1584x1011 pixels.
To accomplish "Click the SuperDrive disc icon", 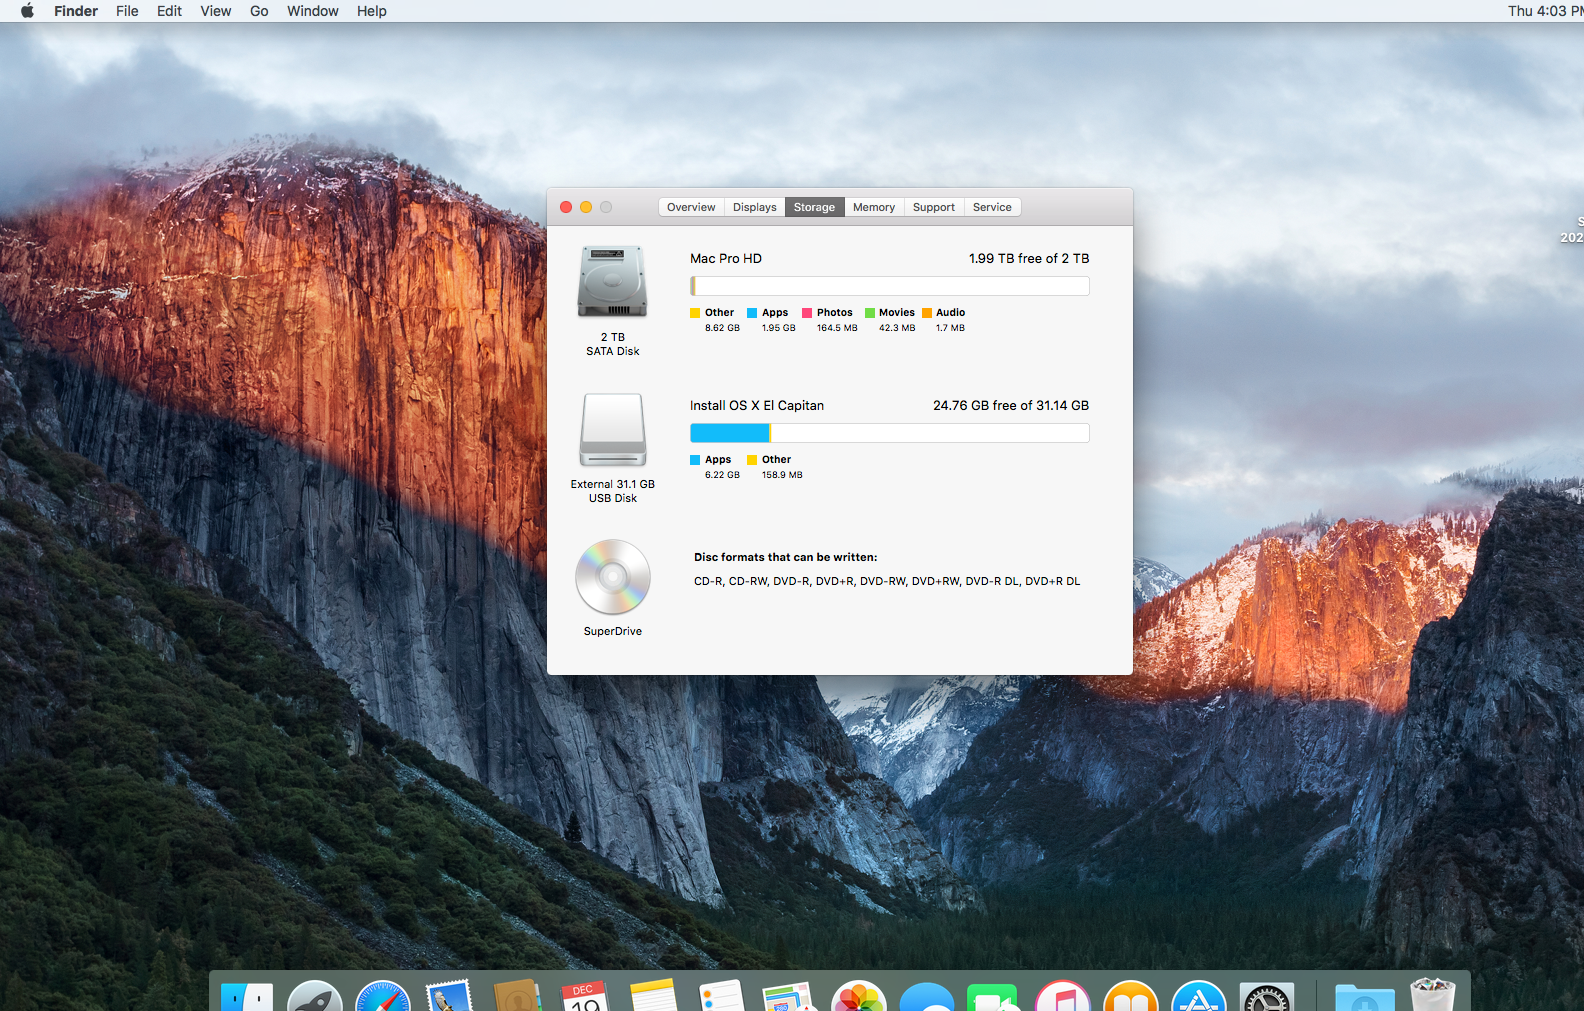I will pyautogui.click(x=613, y=577).
